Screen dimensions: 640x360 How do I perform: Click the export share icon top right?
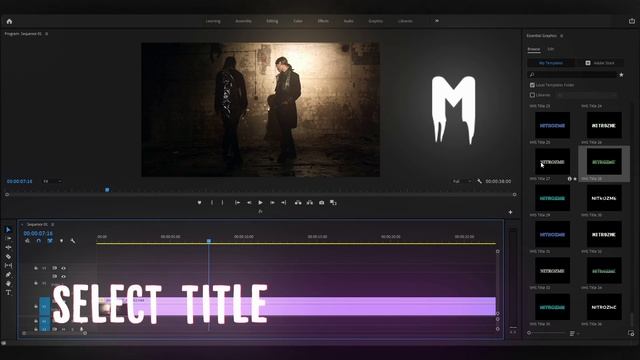coord(631,21)
